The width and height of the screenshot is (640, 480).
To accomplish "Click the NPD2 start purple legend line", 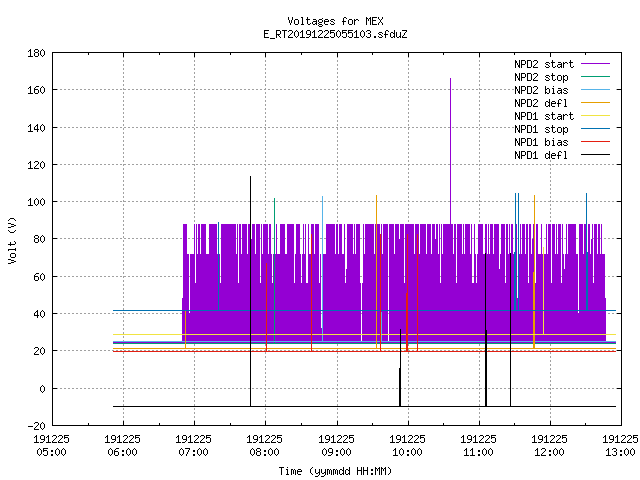I will 596,64.
